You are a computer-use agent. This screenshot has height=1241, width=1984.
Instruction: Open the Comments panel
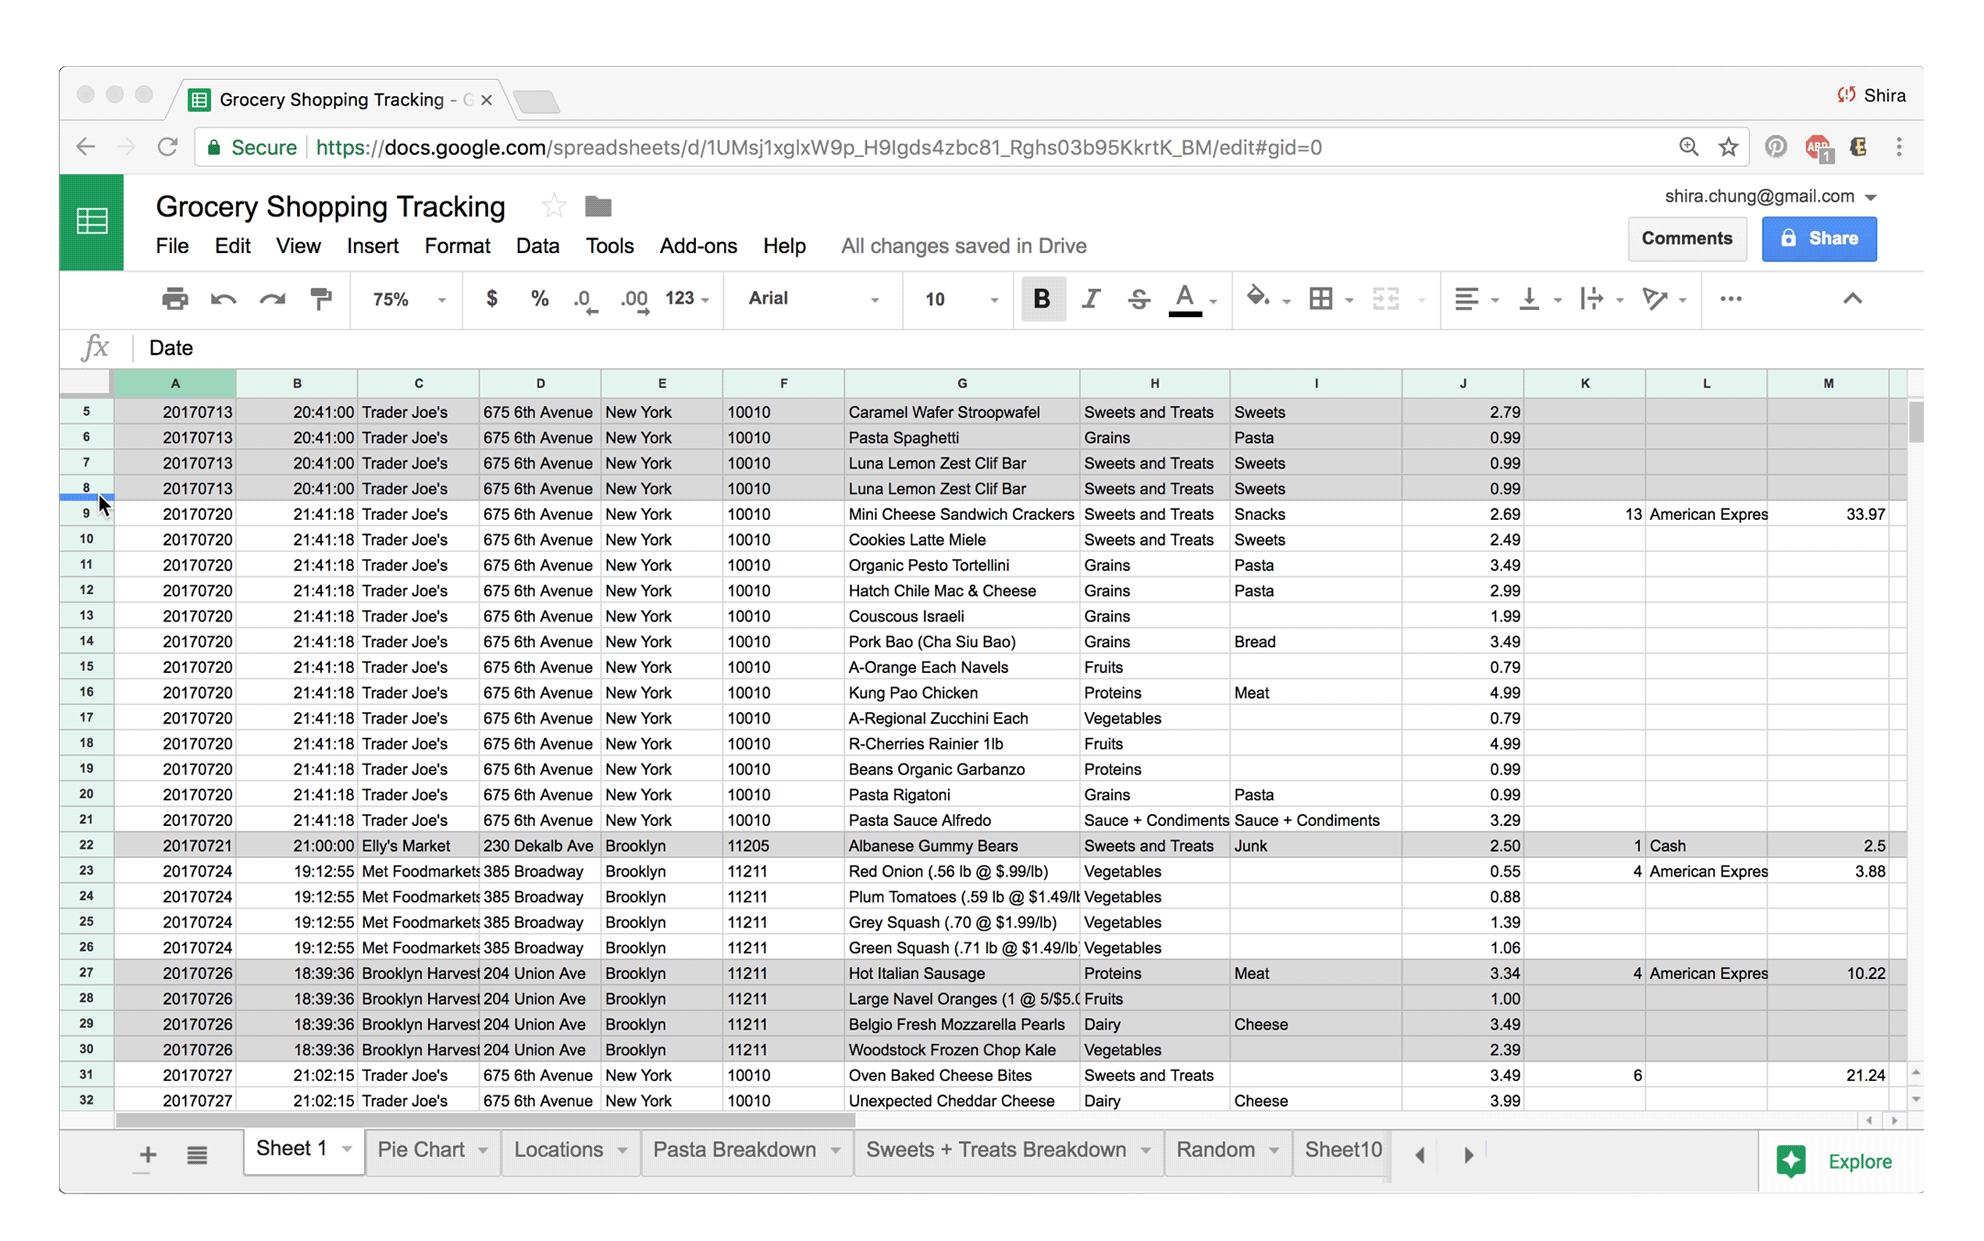click(x=1687, y=238)
